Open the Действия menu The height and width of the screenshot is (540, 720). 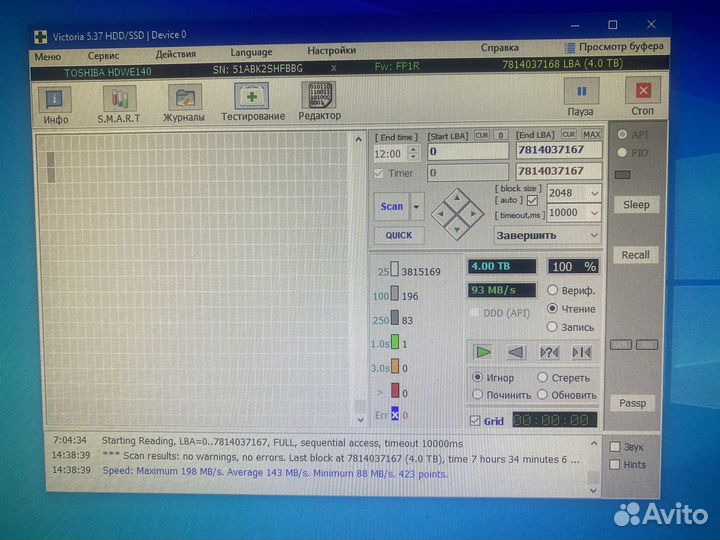coord(176,54)
